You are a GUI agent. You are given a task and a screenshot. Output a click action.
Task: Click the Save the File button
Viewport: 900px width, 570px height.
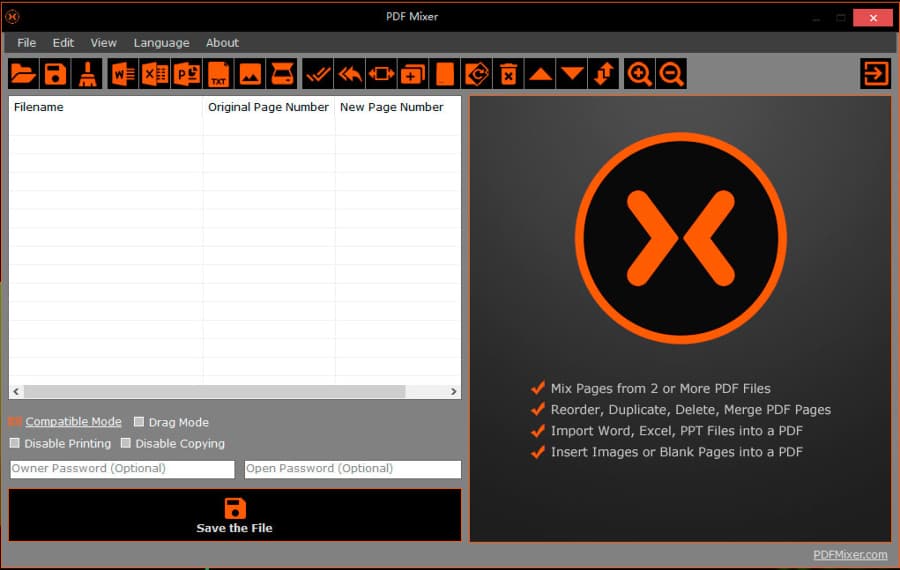pos(235,515)
